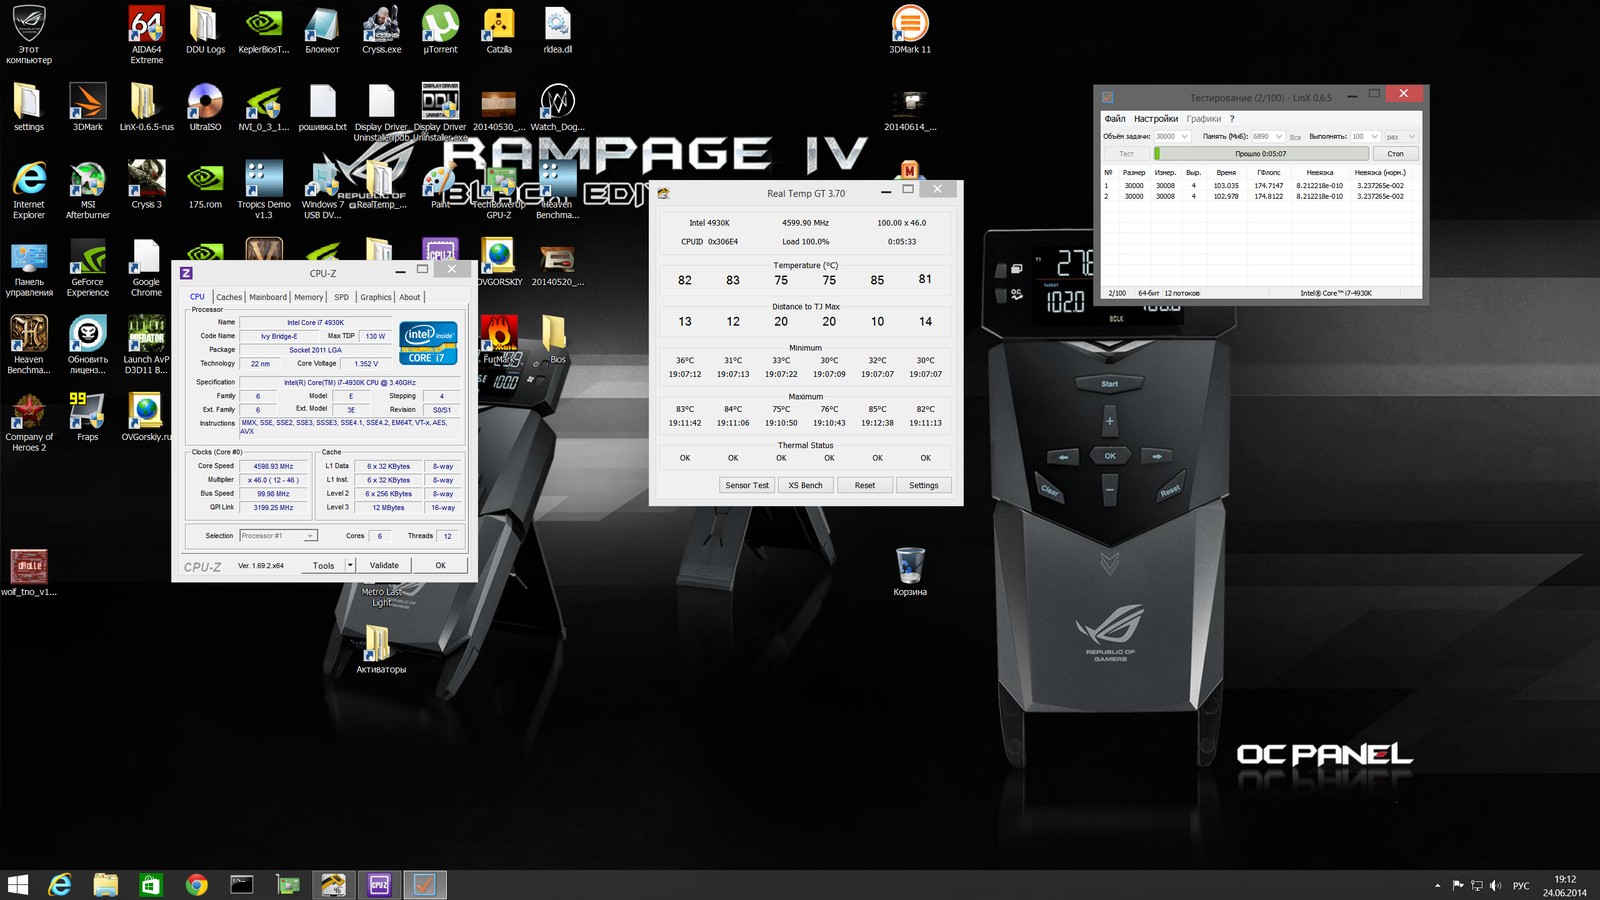This screenshot has height=900, width=1600.
Task: Open the SPD tab in CPU-Z
Action: tap(342, 297)
